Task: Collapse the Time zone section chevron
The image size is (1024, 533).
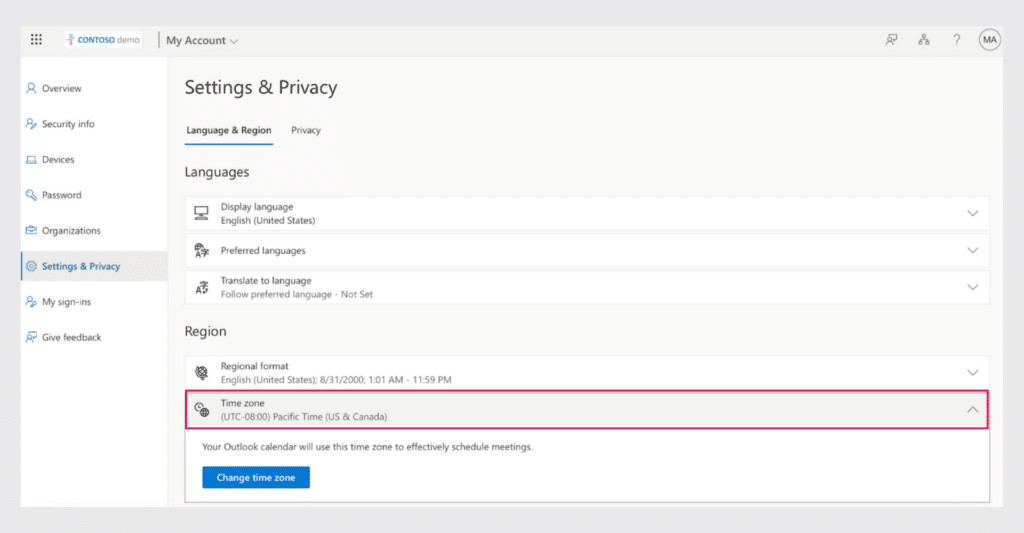Action: tap(972, 410)
